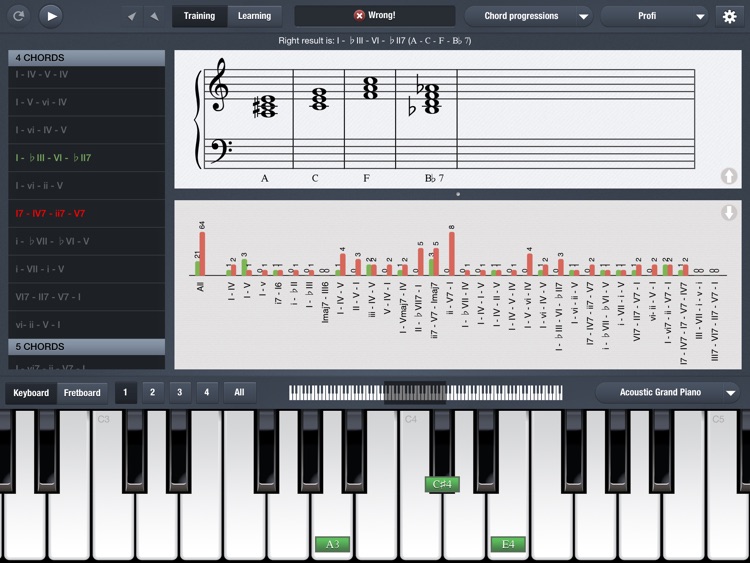Screen dimensions: 750x563
Task: Open settings gear icon
Action: point(729,17)
